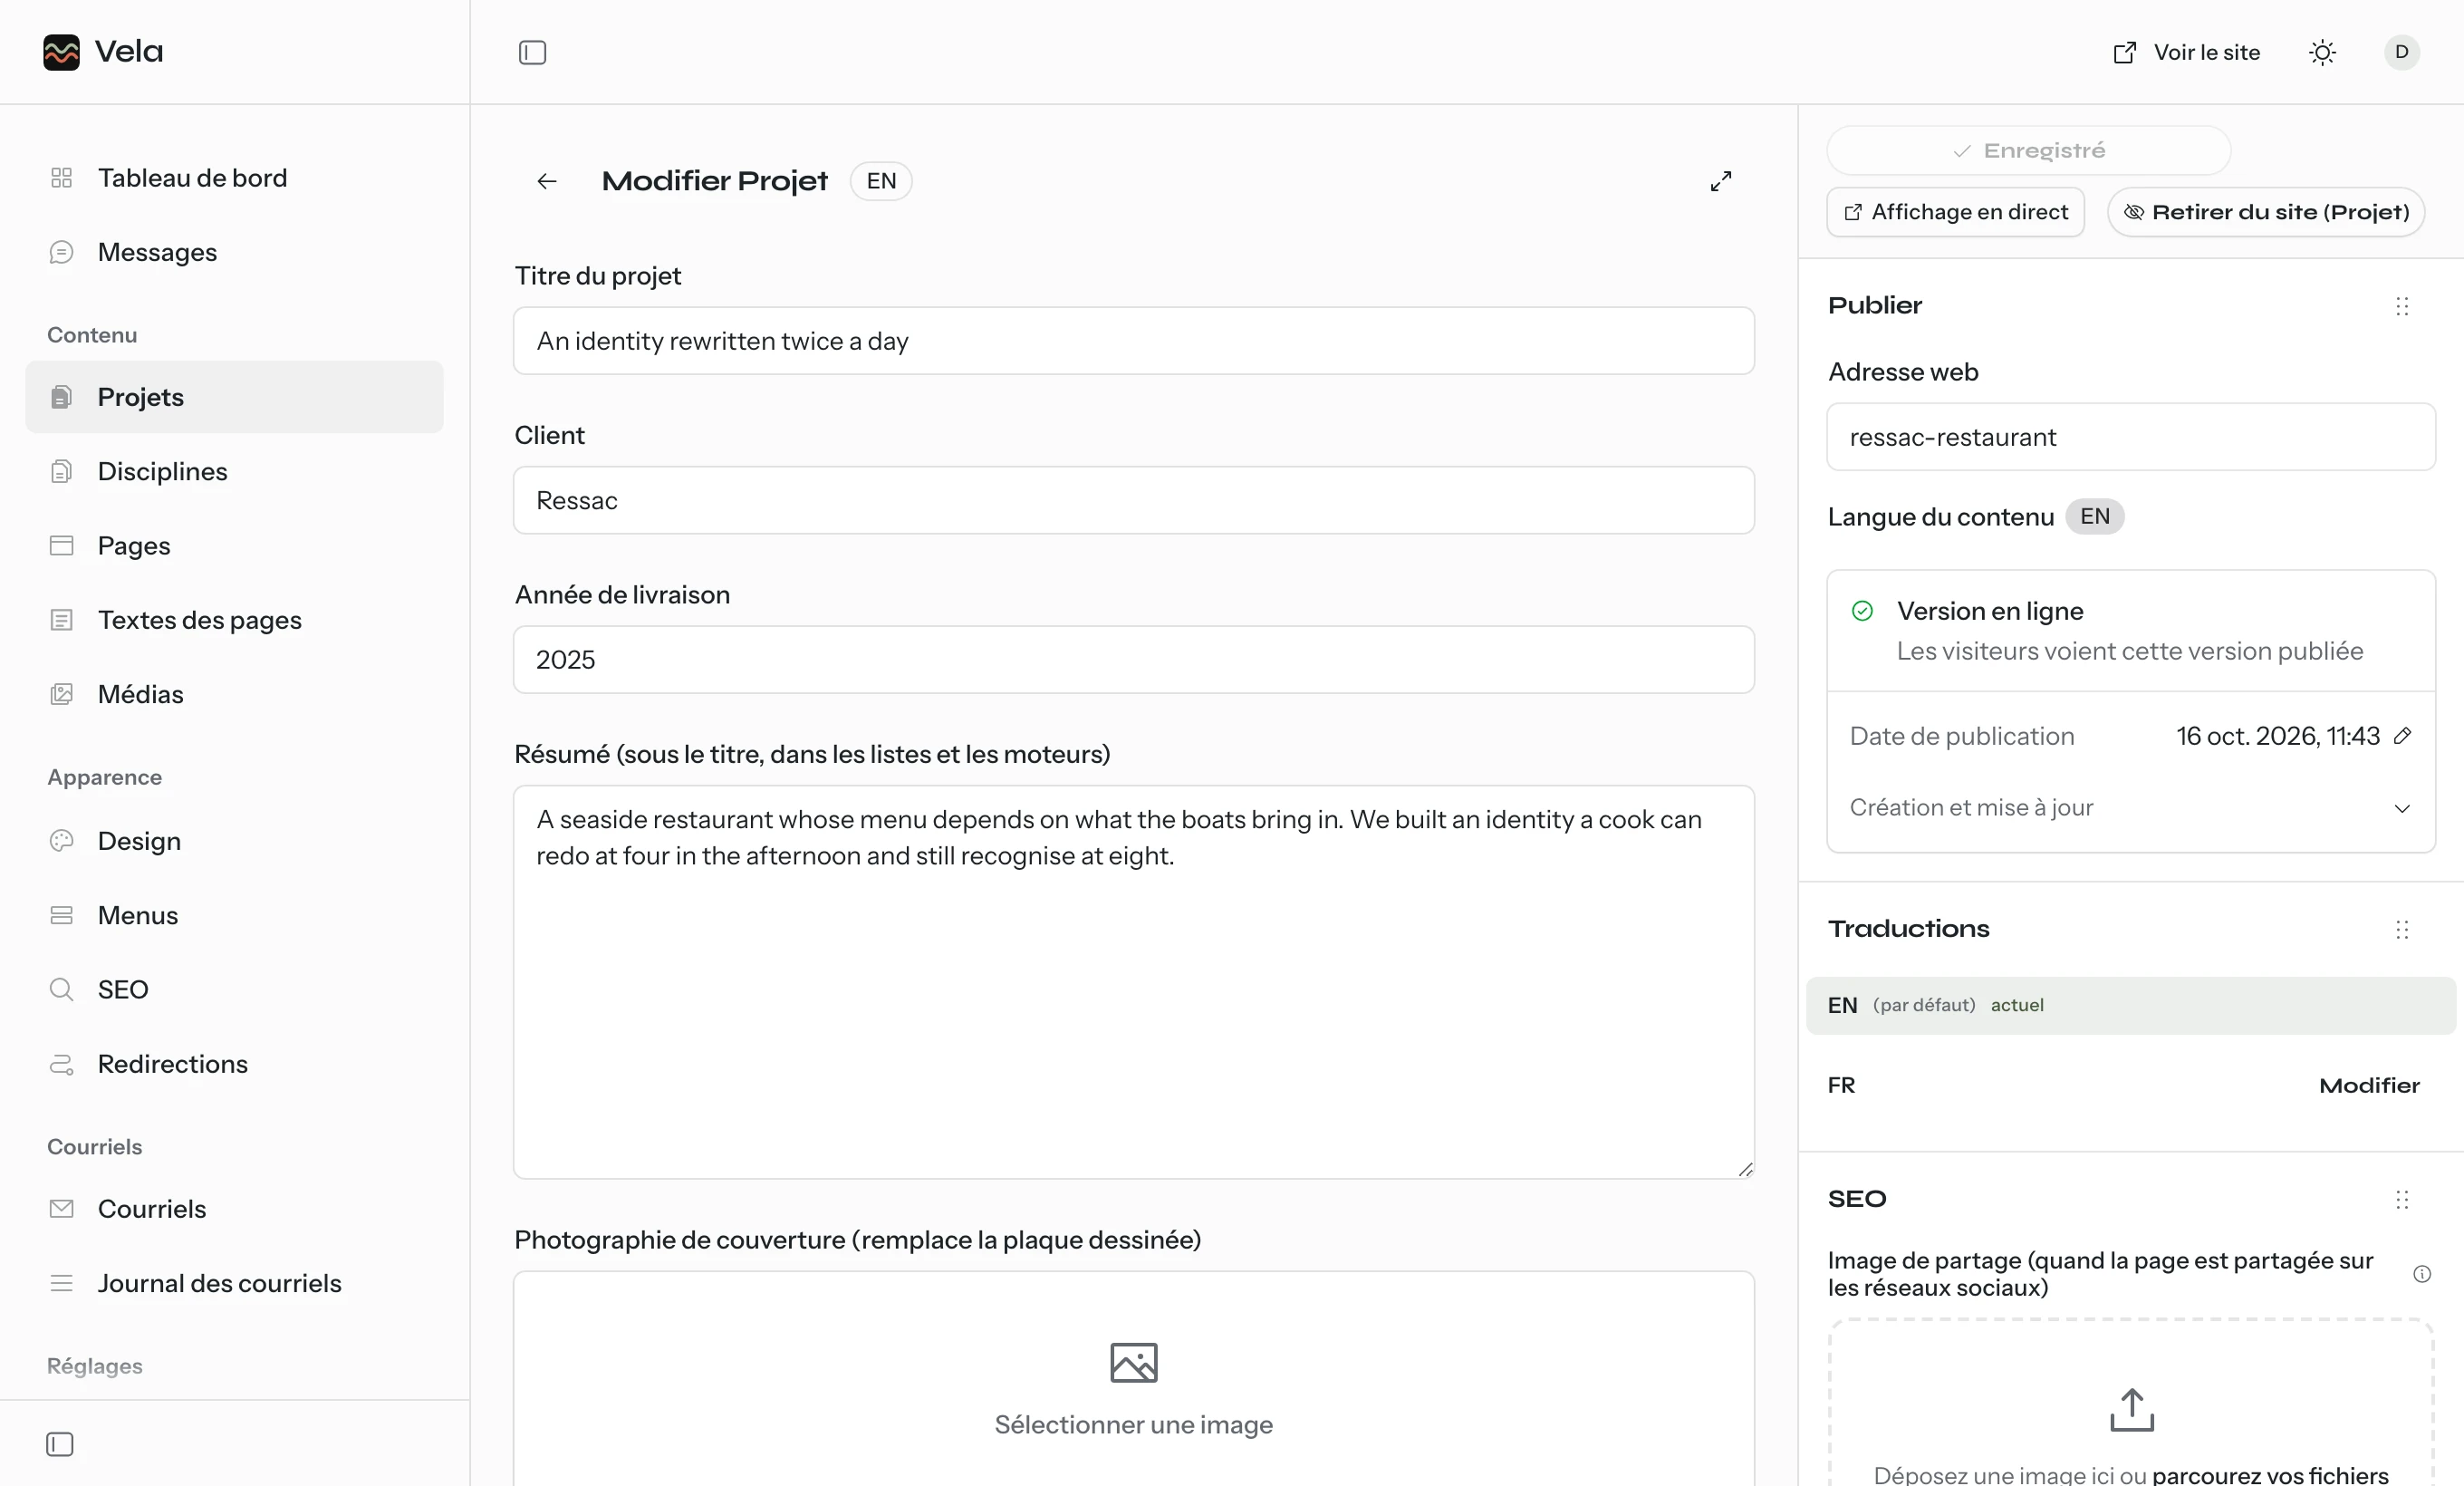This screenshot has height=1486, width=2464.
Task: Expand Création et mise à jour section
Action: click(2131, 808)
